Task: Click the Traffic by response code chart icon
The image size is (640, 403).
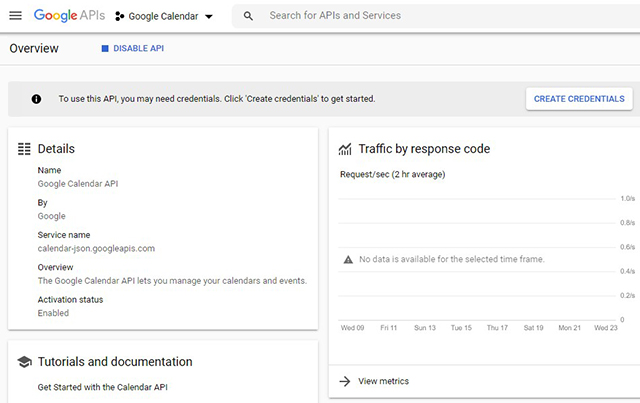Action: tap(345, 149)
